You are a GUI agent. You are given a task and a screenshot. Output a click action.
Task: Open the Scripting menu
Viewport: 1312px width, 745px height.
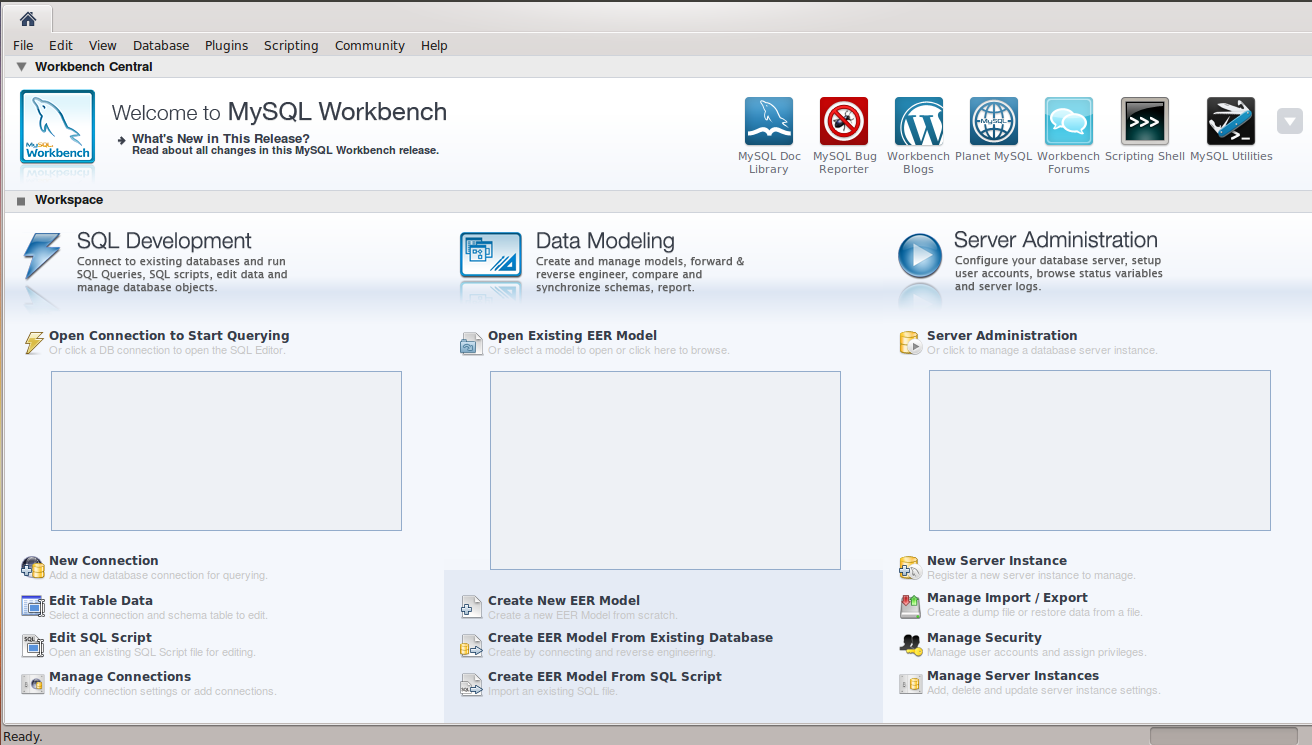tap(291, 45)
